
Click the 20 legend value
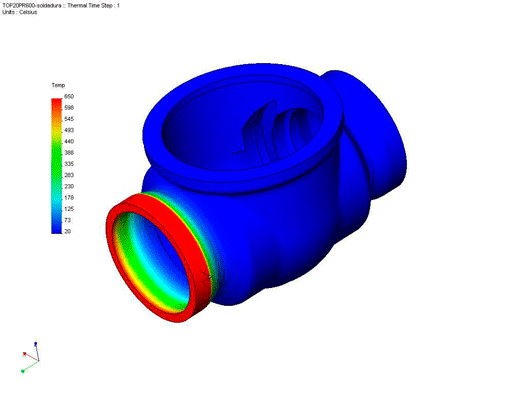point(68,231)
